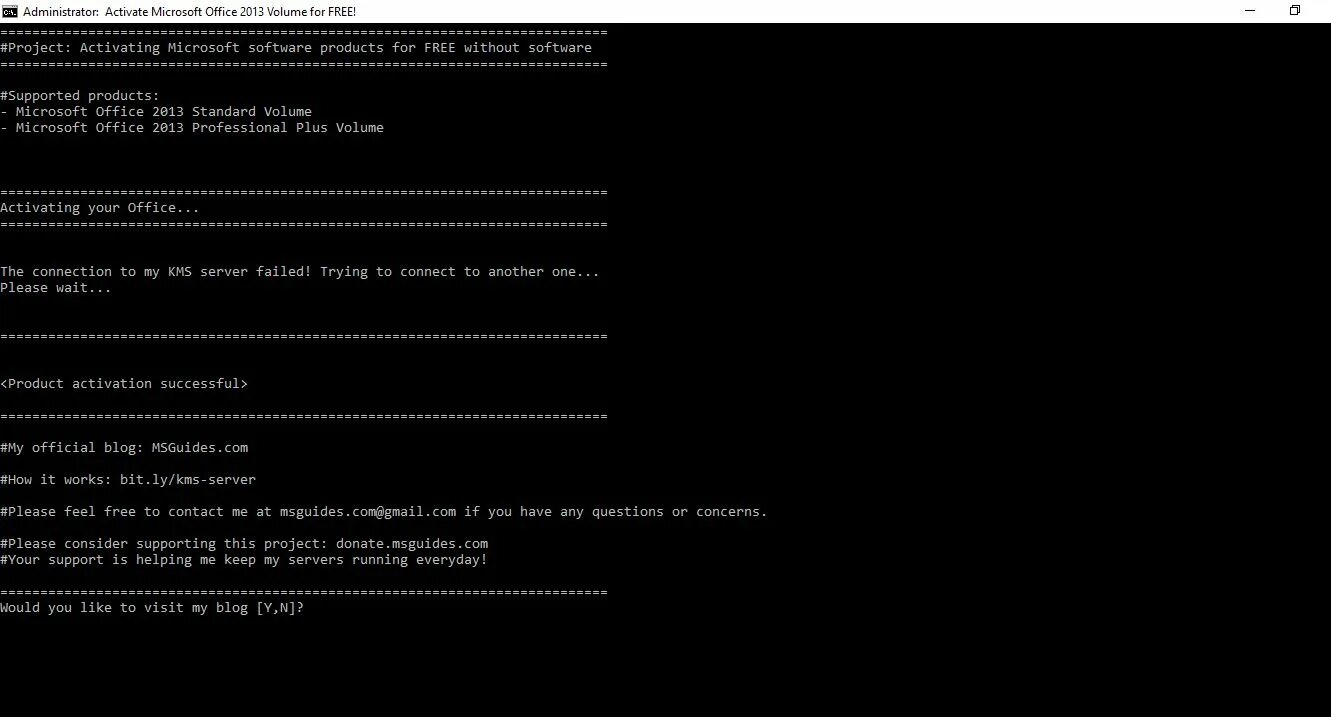The height and width of the screenshot is (717, 1331).
Task: Click '<Product activation successful>' message
Action: [124, 384]
